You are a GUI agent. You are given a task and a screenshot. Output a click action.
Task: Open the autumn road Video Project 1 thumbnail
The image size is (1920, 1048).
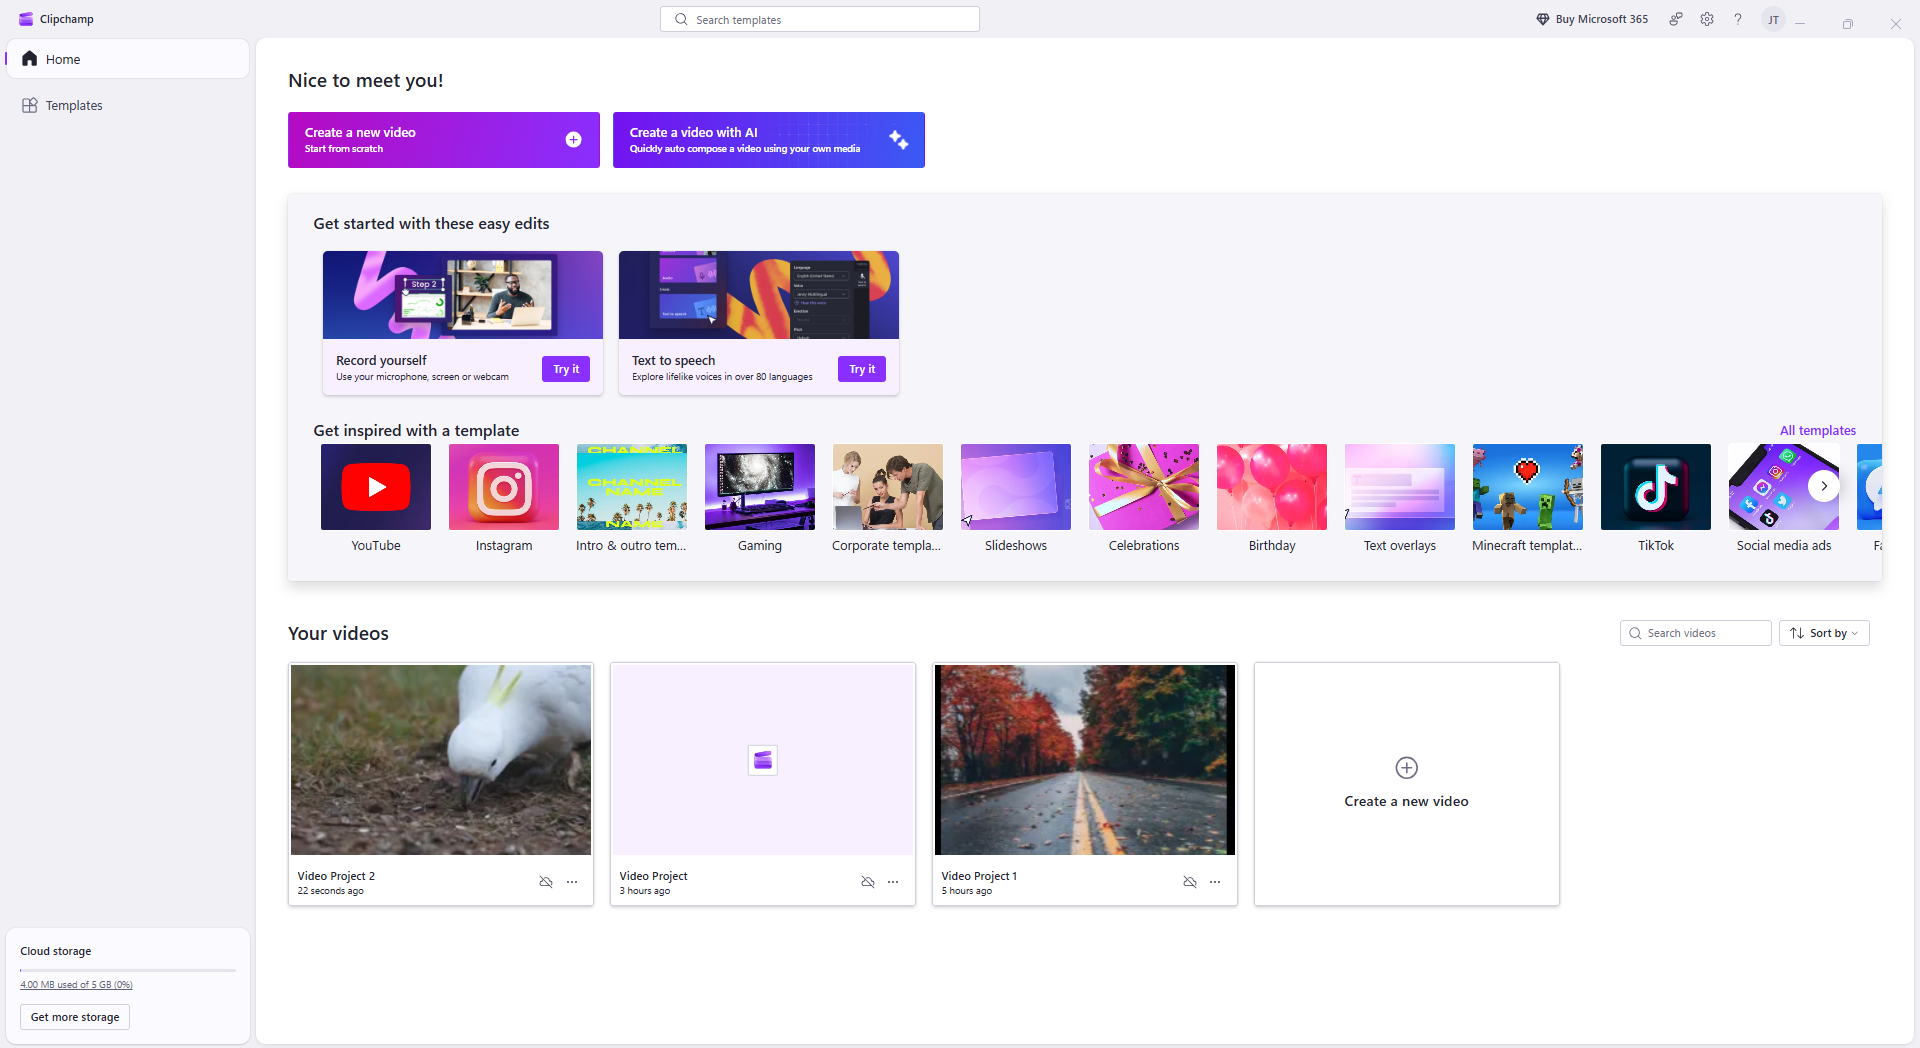(1084, 760)
